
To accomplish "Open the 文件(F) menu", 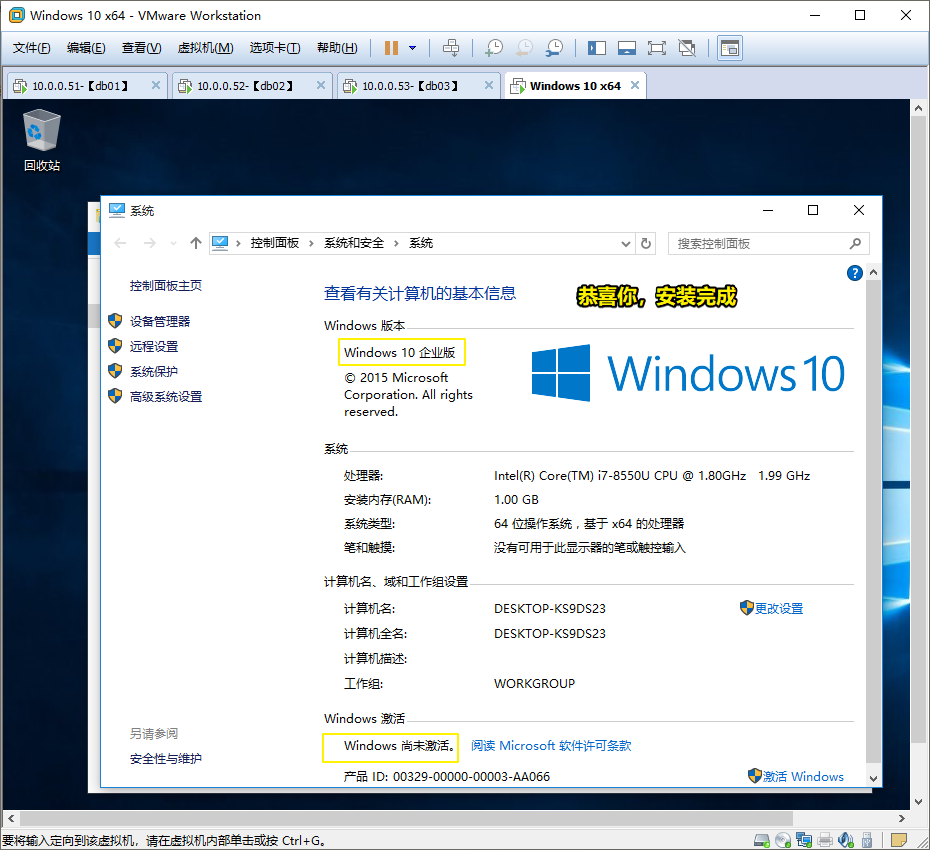I will (x=31, y=48).
